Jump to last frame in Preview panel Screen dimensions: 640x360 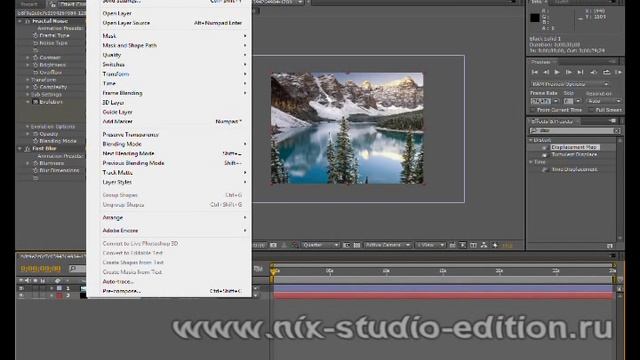[580, 72]
